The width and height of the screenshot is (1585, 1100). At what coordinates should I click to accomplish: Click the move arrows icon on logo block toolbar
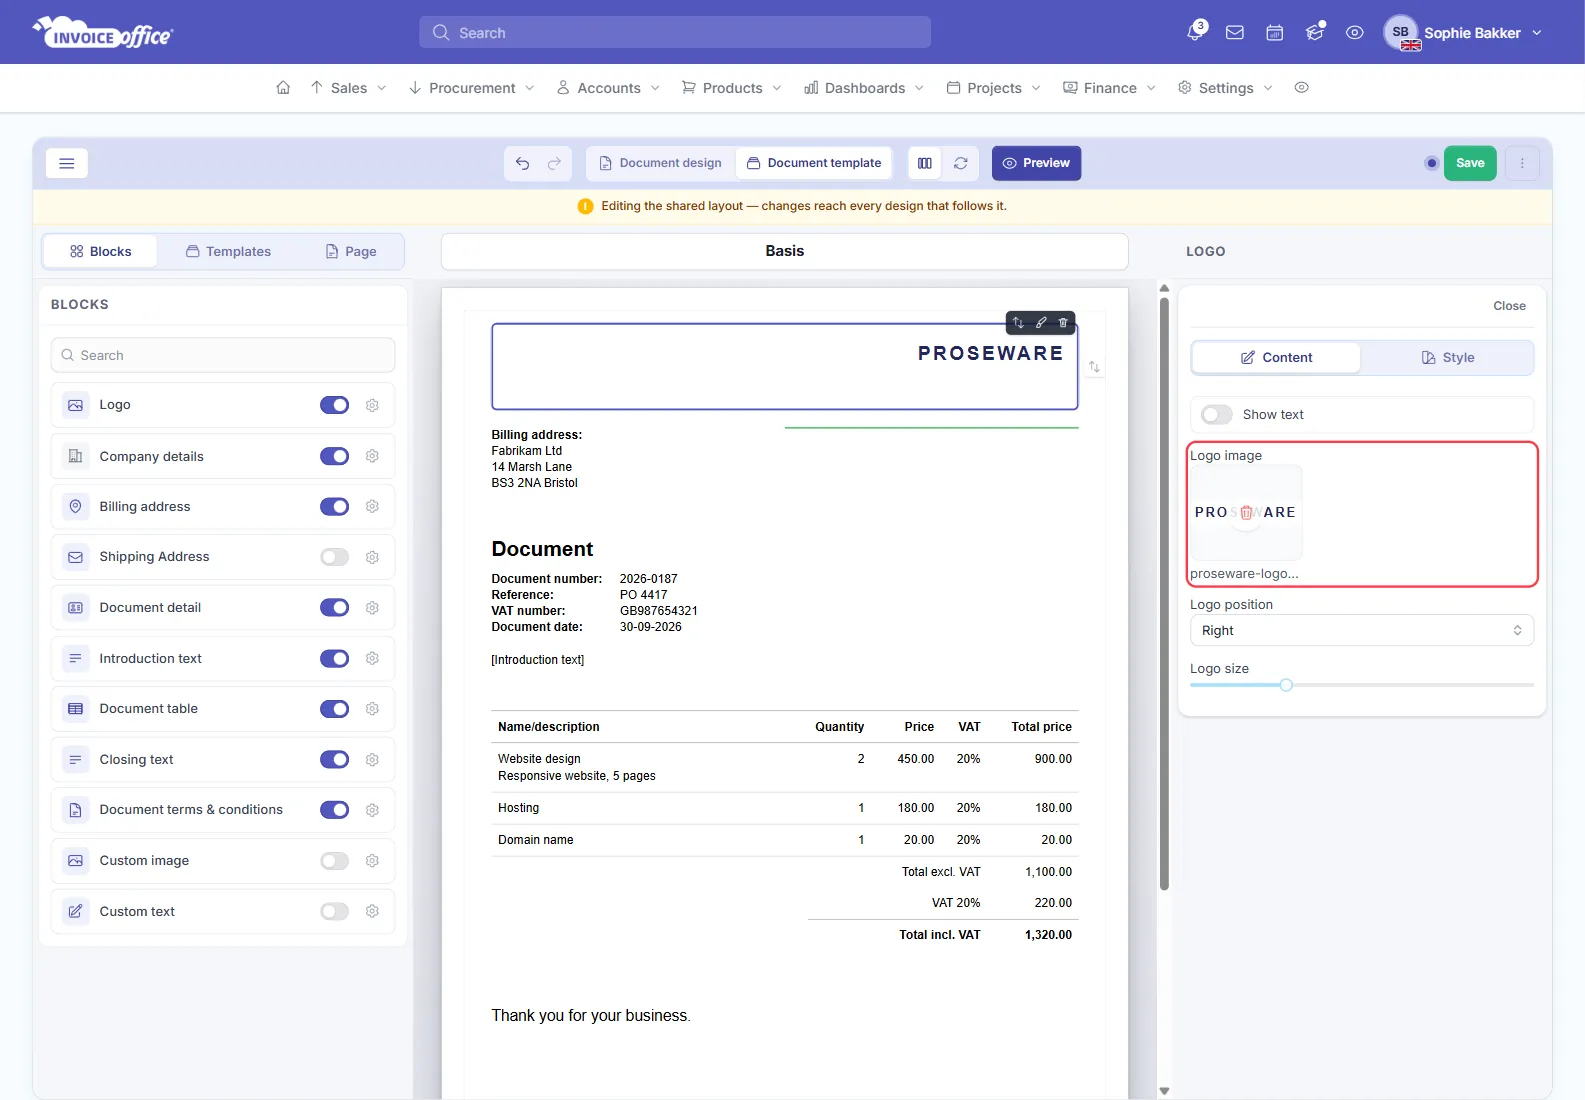point(1018,322)
